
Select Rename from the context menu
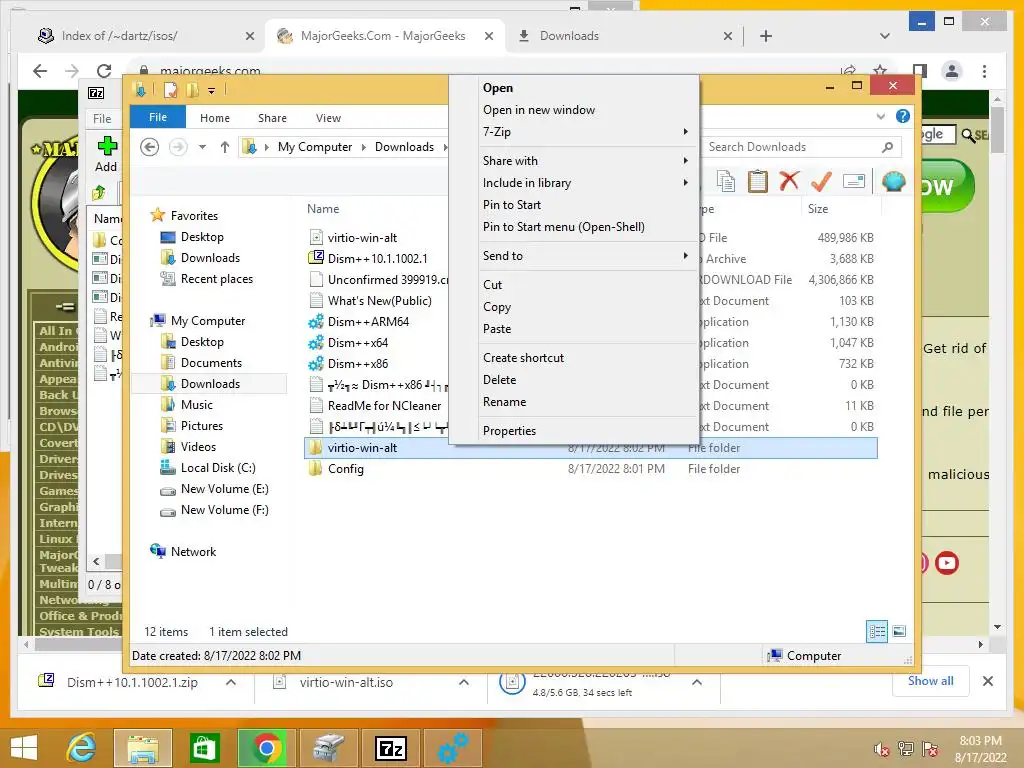tap(504, 402)
